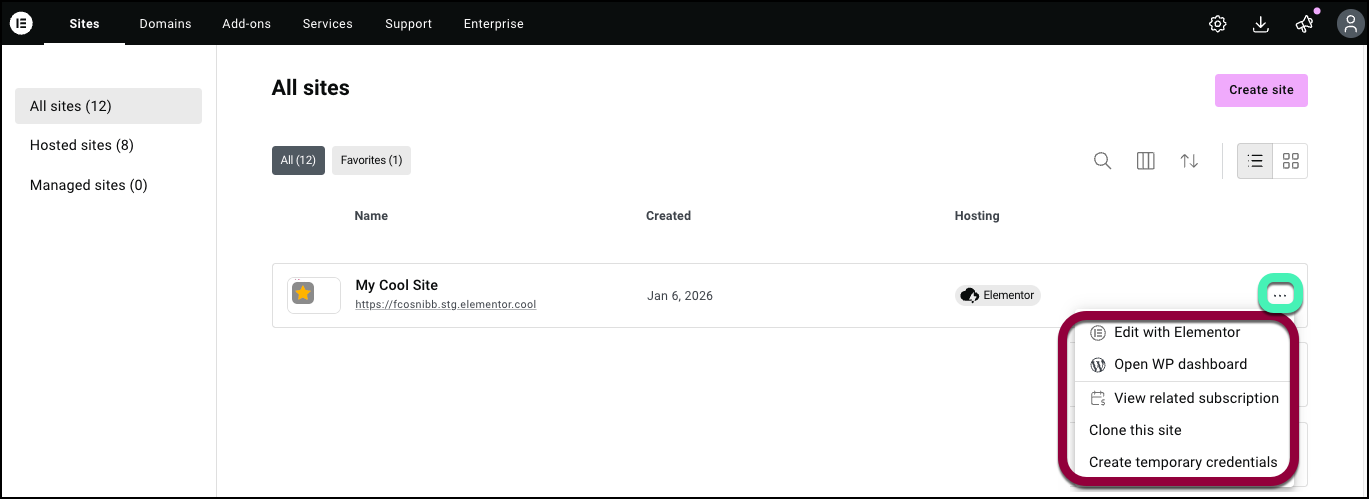Switch to grid view
The image size is (1369, 499).
point(1290,161)
